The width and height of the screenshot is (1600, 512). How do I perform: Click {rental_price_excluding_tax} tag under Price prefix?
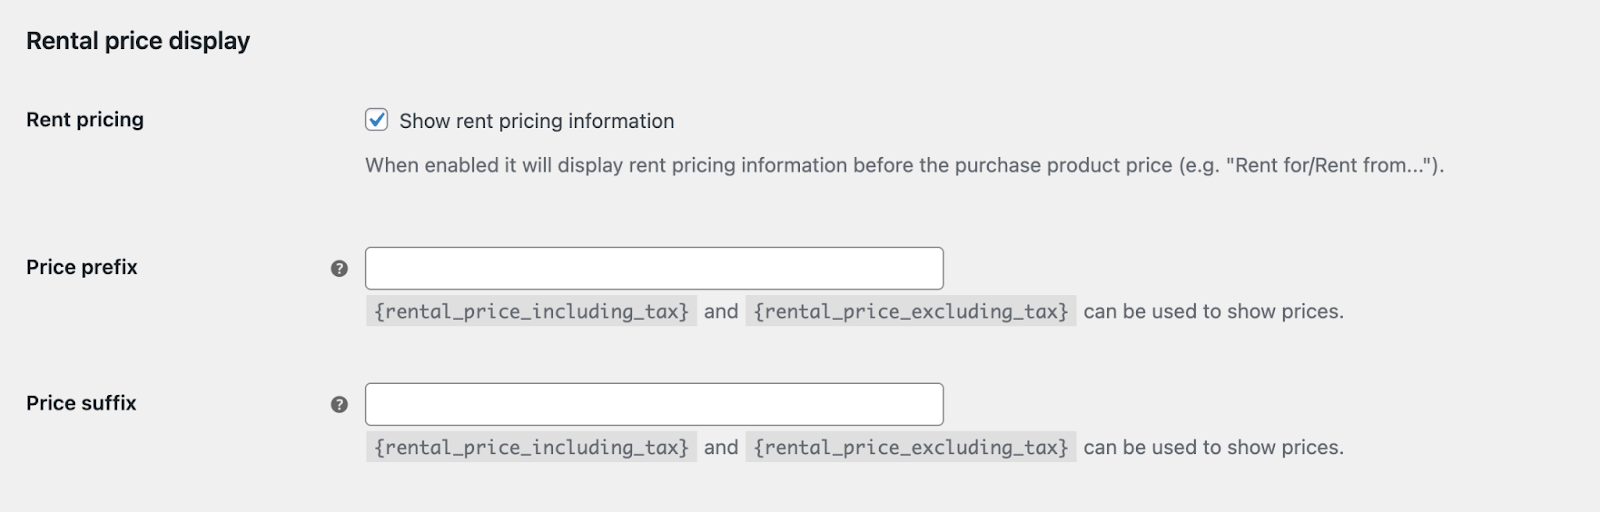(x=911, y=311)
